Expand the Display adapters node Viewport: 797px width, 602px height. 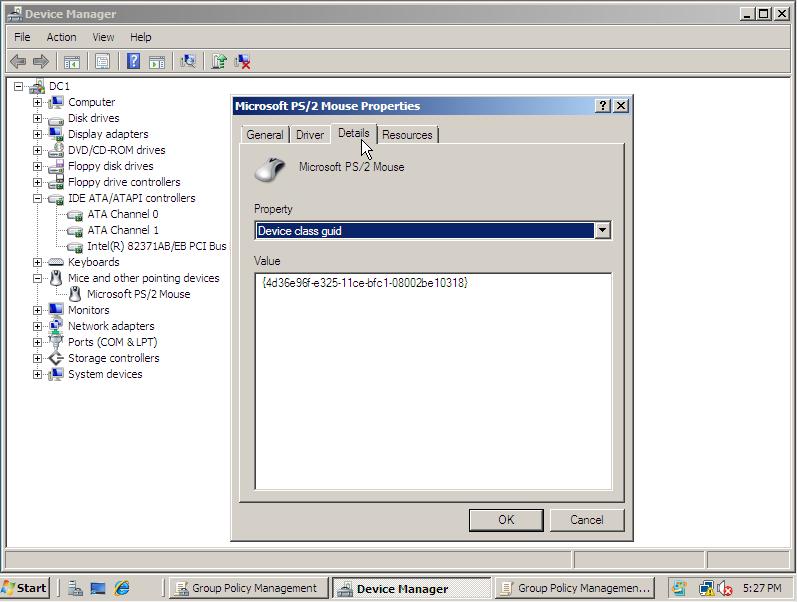37,134
